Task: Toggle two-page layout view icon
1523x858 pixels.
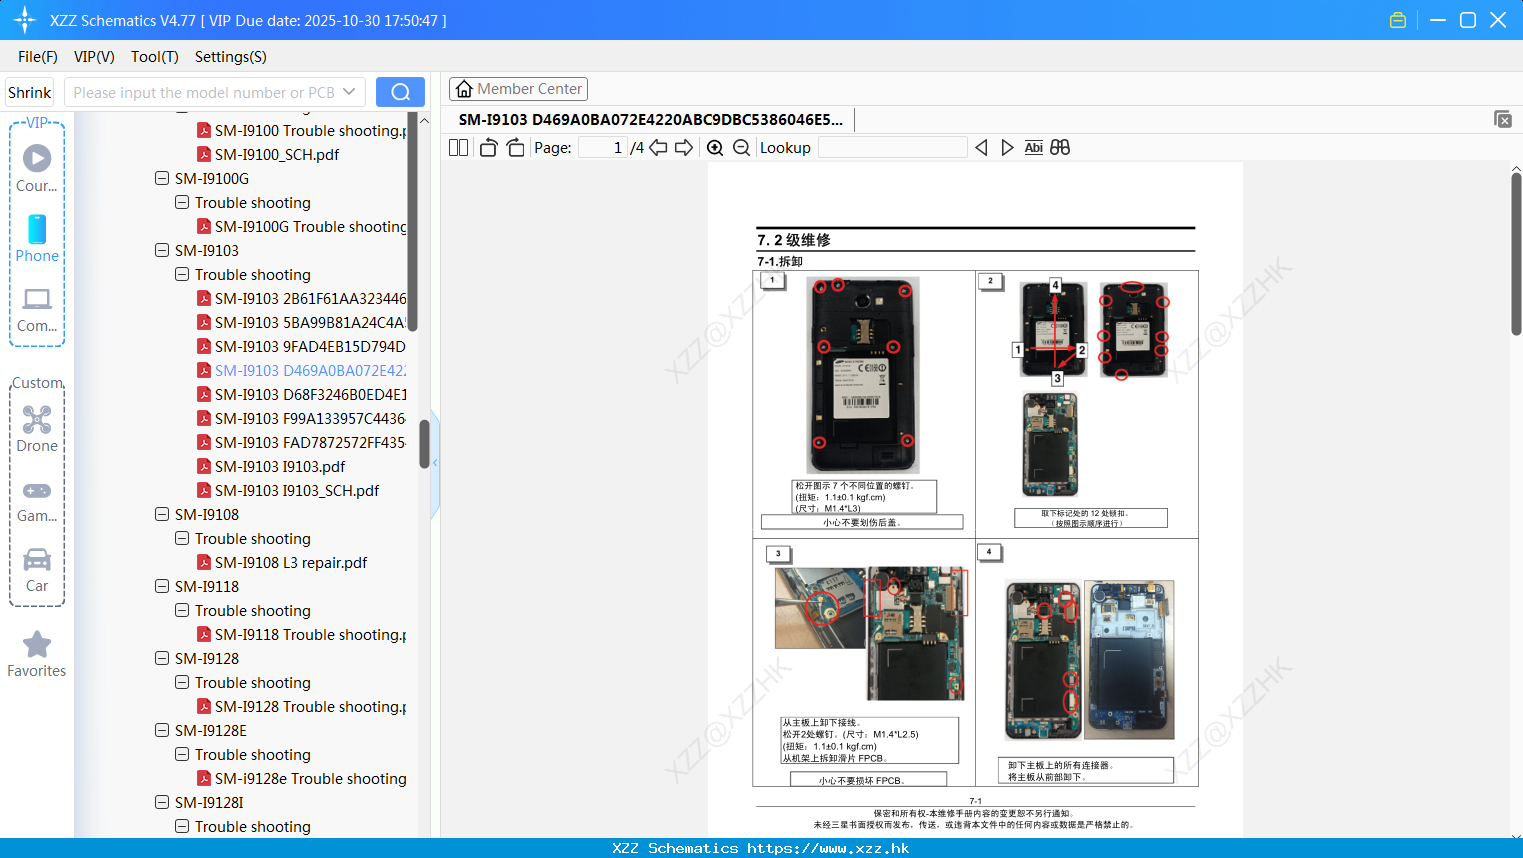Action: [459, 147]
